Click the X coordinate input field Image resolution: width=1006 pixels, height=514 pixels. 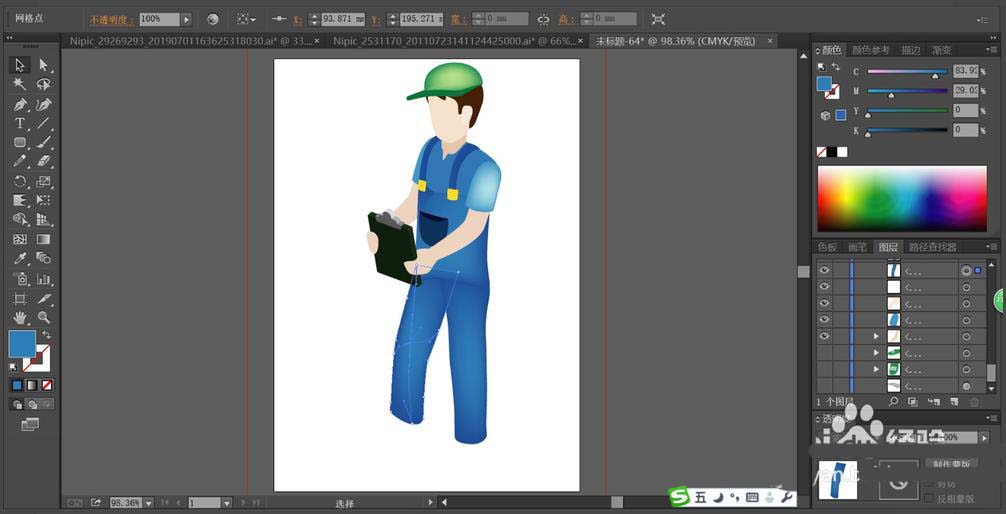pos(343,19)
